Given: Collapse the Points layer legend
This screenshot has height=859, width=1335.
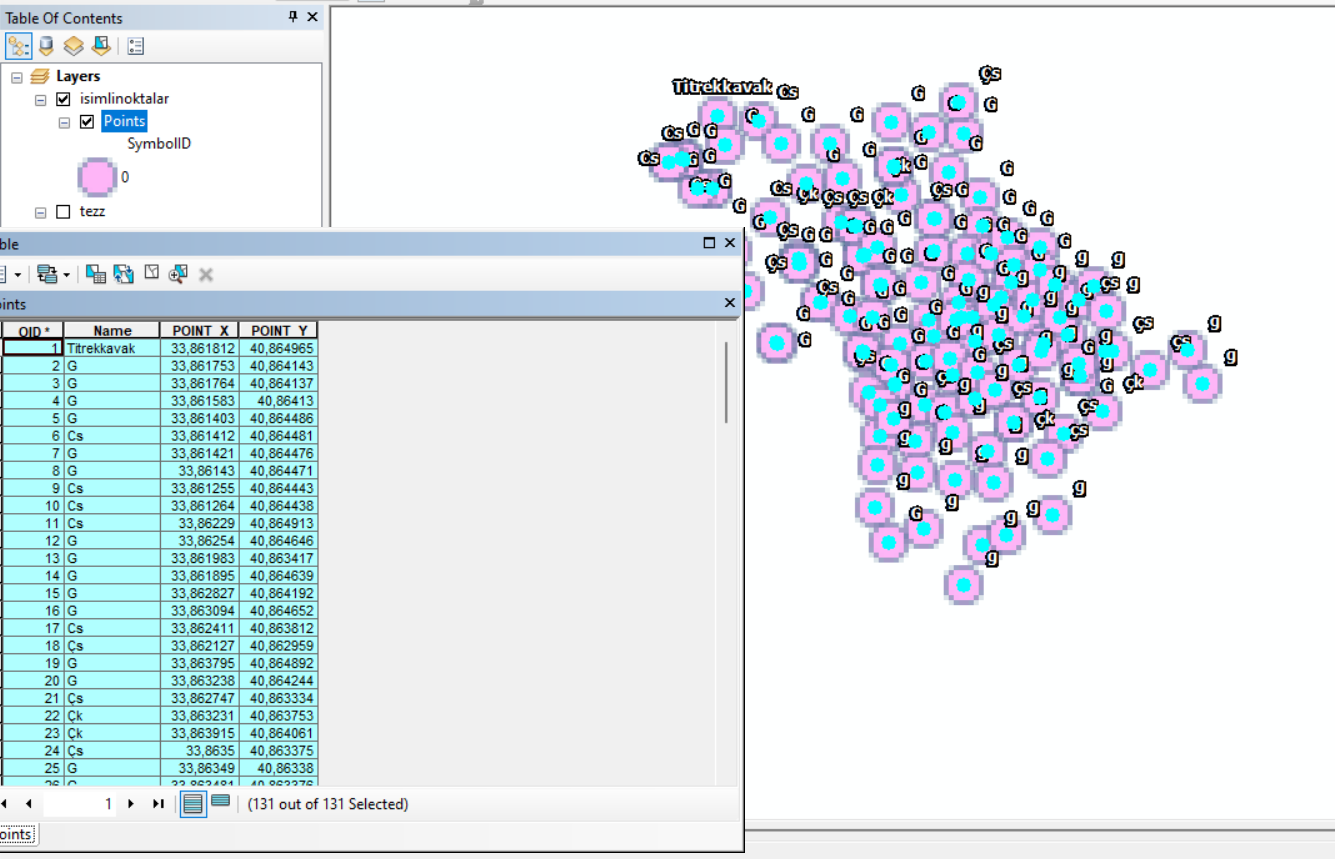Looking at the screenshot, I should 64,122.
